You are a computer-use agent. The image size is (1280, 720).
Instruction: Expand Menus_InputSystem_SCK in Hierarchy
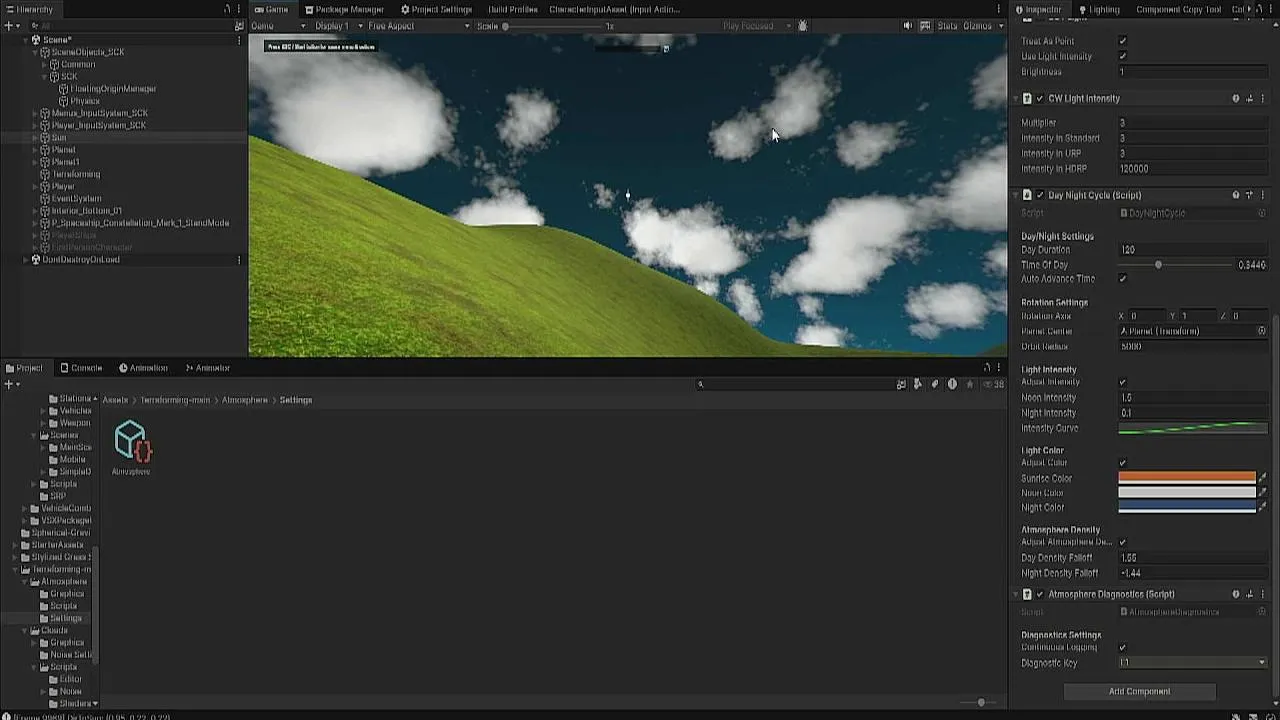coord(35,114)
